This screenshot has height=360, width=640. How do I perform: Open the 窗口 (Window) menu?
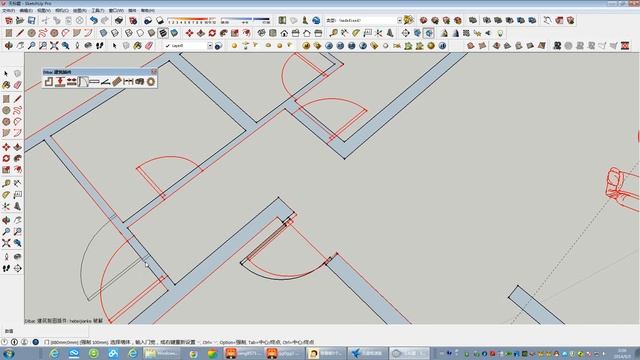point(116,11)
